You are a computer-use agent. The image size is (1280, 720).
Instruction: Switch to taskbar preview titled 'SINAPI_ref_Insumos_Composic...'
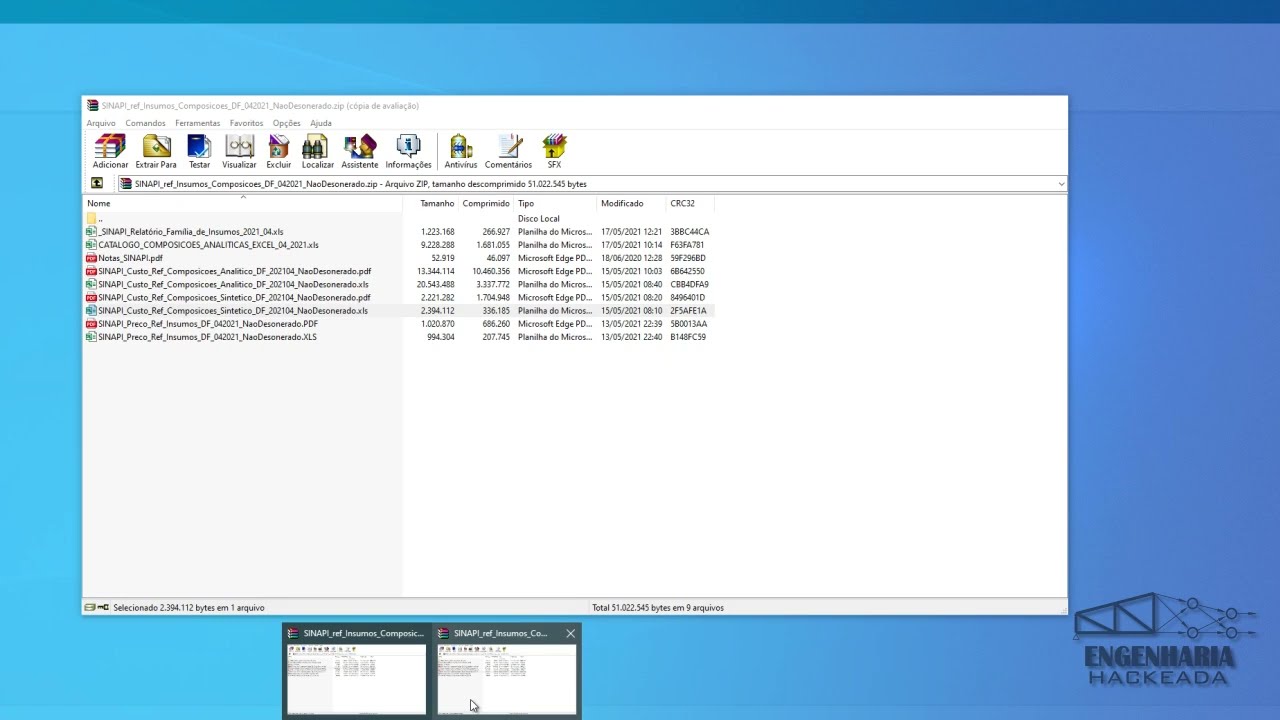[357, 671]
